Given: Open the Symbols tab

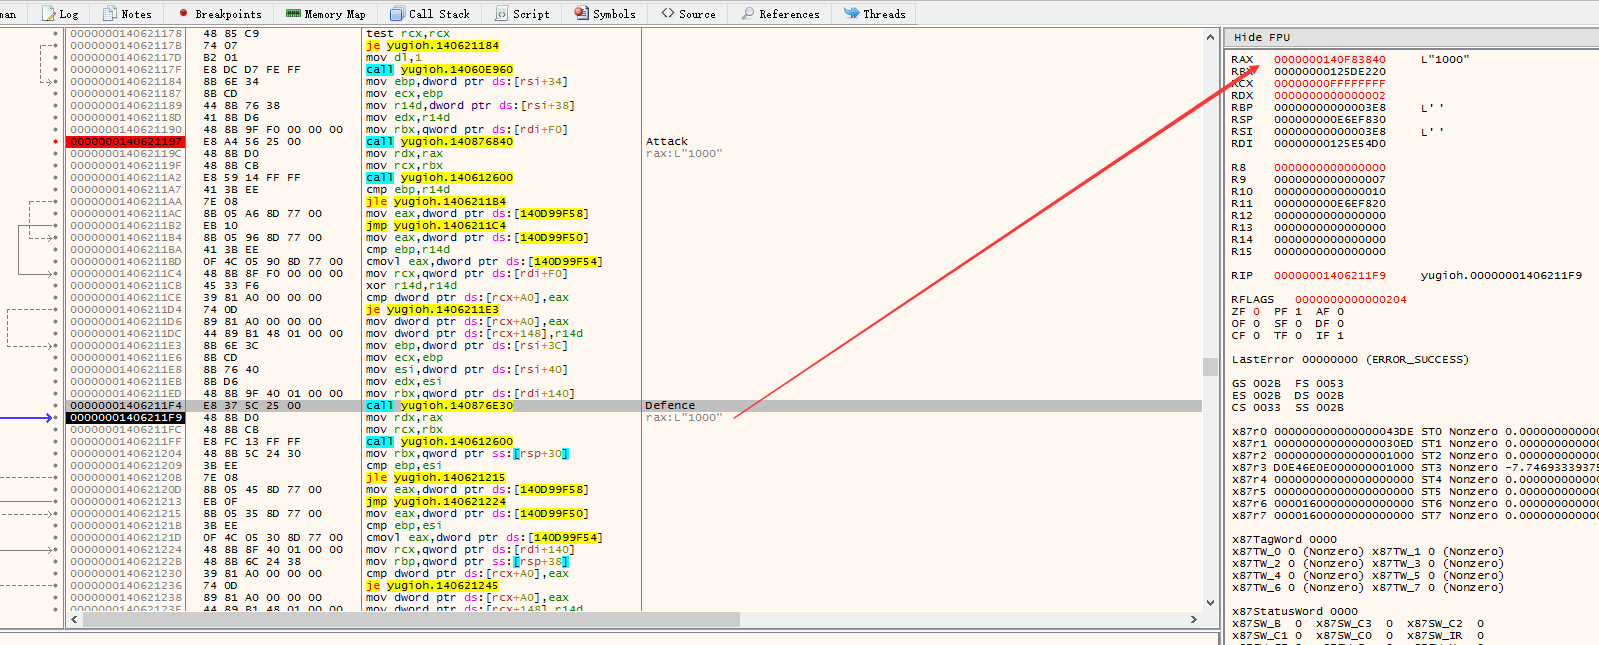Looking at the screenshot, I should pos(605,14).
